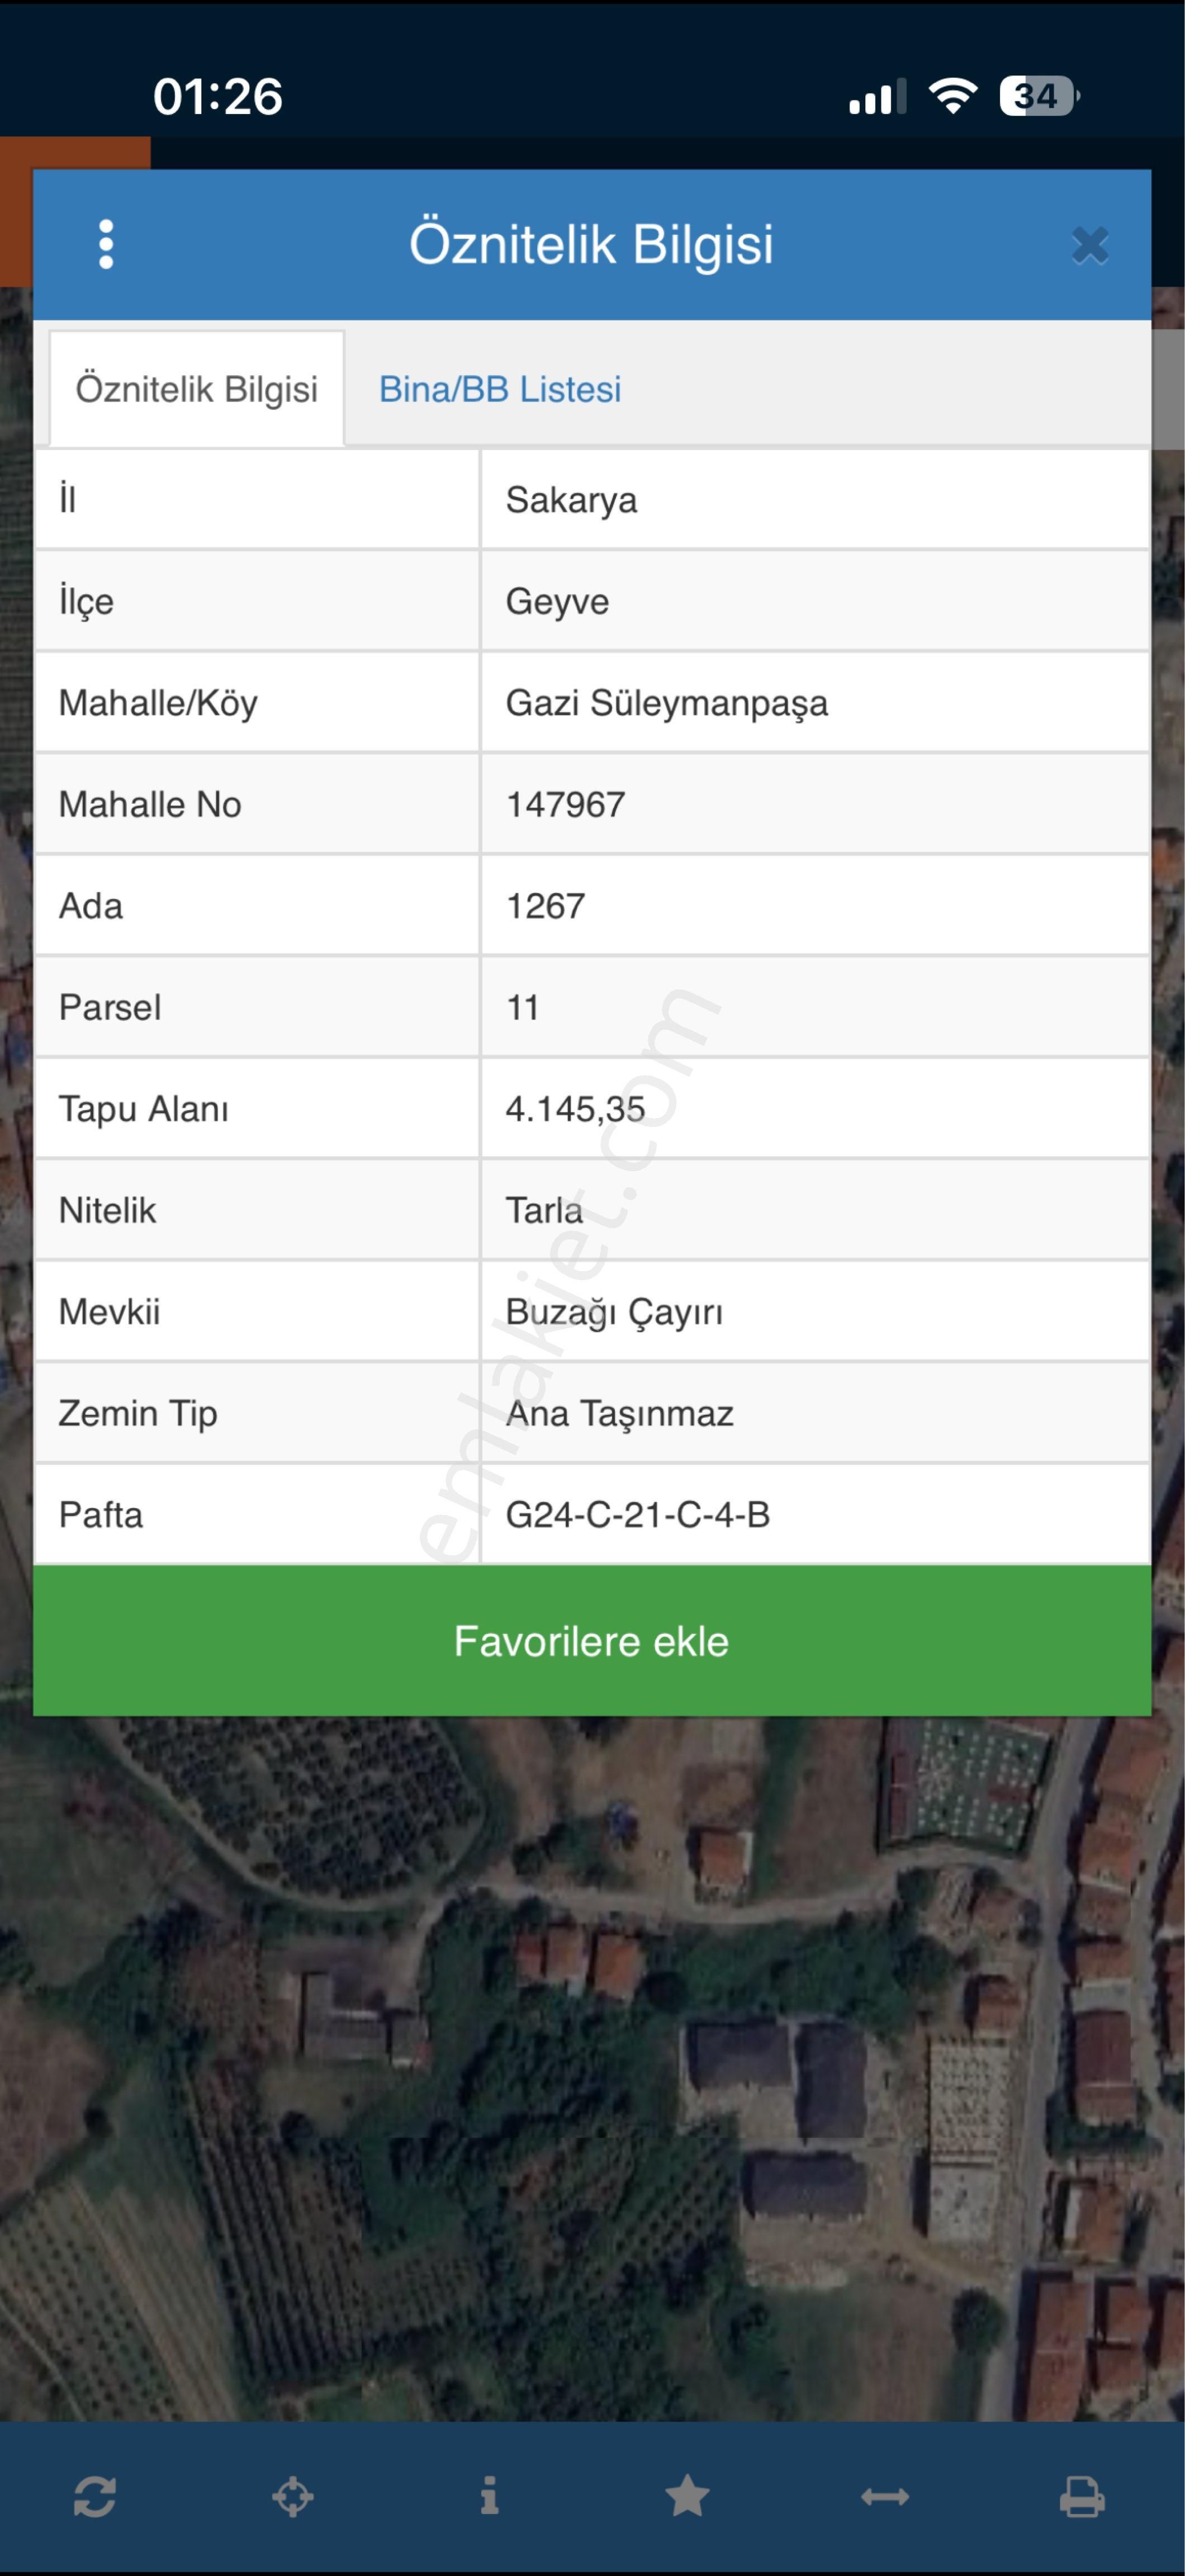The image size is (1185, 2576).
Task: Tap the crosshair locate icon
Action: (x=293, y=2496)
